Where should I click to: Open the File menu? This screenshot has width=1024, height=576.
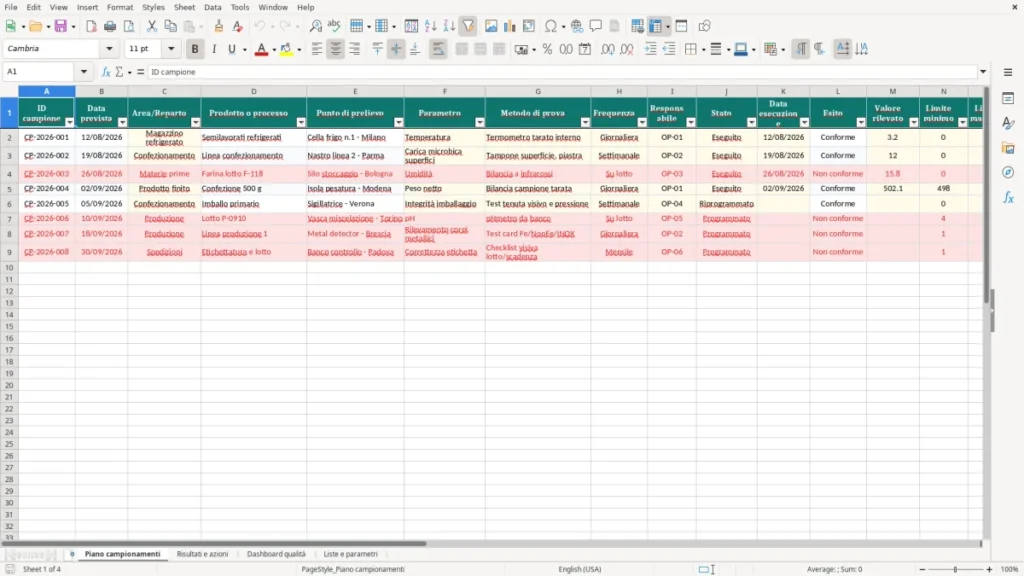[x=11, y=7]
